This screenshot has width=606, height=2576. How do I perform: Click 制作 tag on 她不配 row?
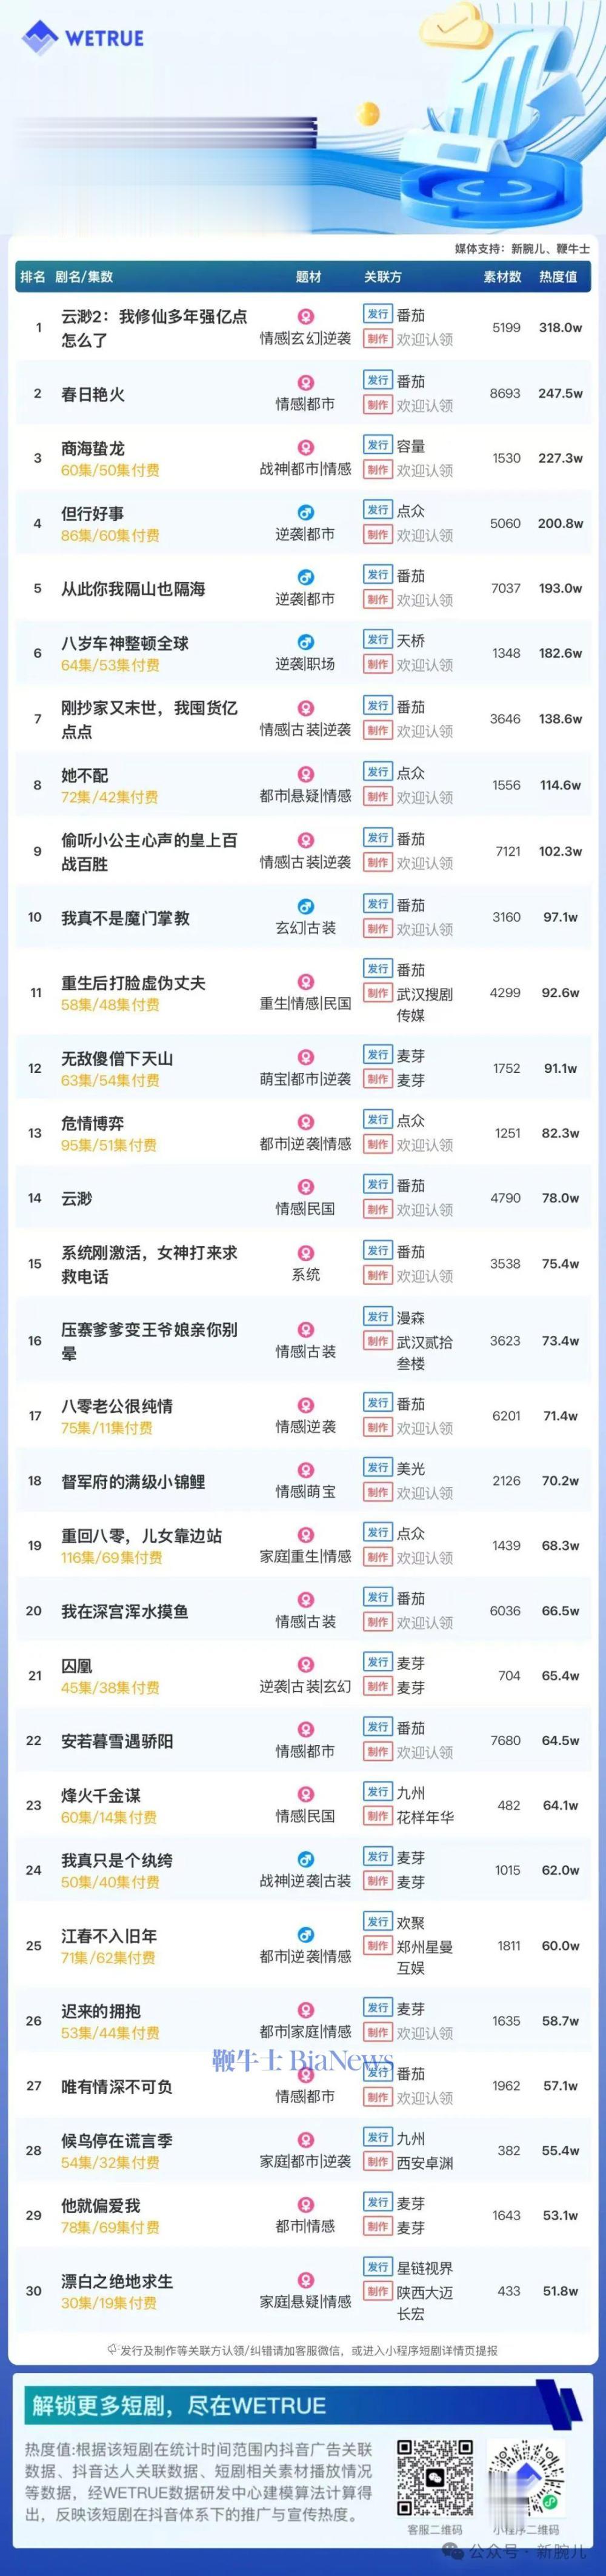(x=377, y=797)
